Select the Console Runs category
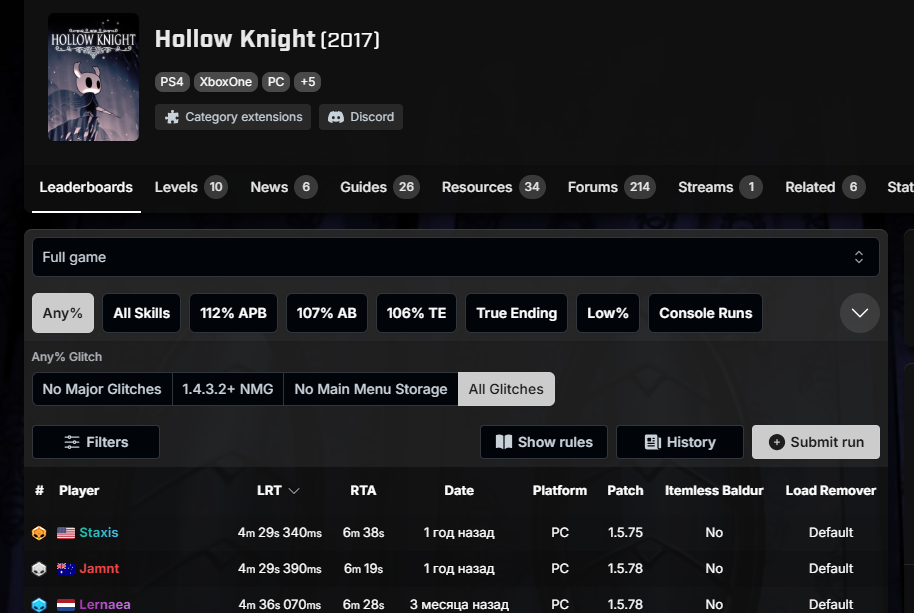The height and width of the screenshot is (613, 914). pos(705,313)
